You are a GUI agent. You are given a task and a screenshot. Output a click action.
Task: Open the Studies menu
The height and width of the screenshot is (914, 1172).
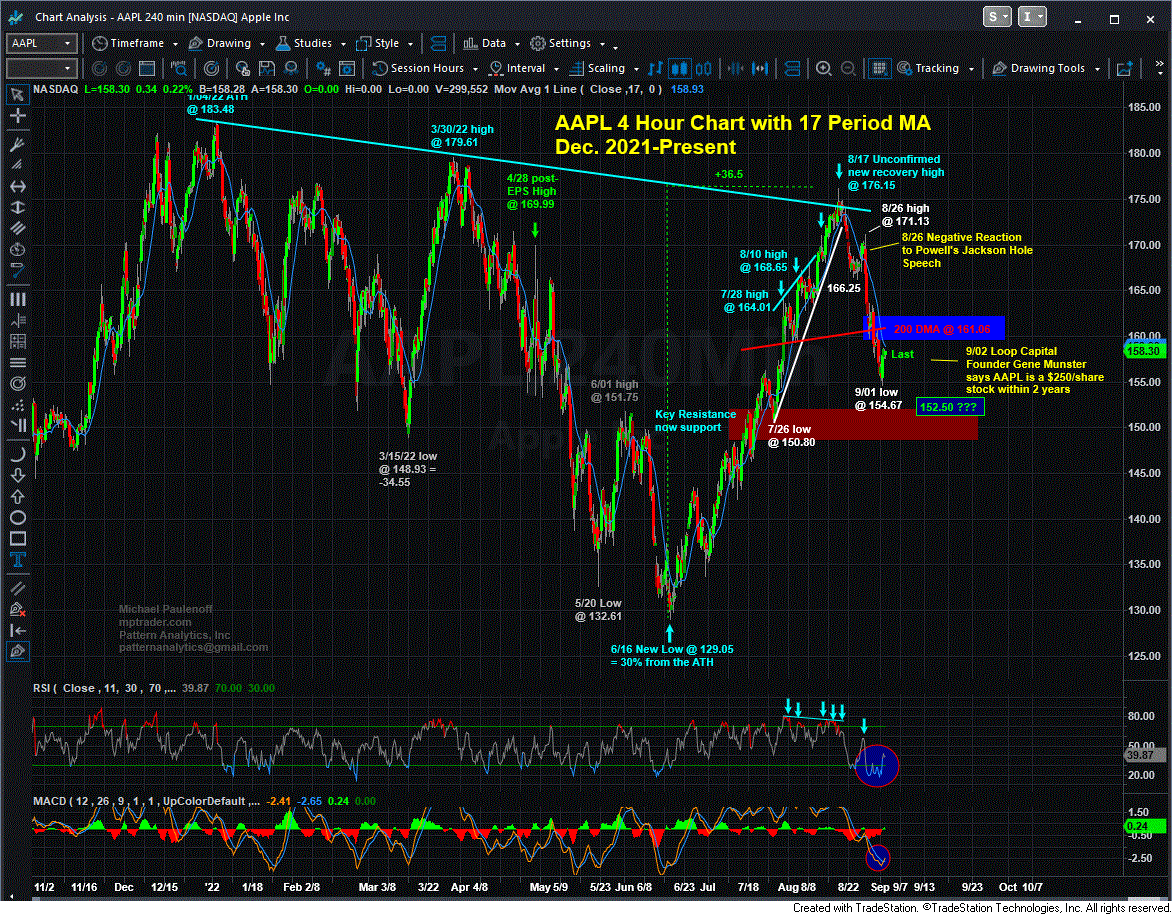[x=310, y=43]
